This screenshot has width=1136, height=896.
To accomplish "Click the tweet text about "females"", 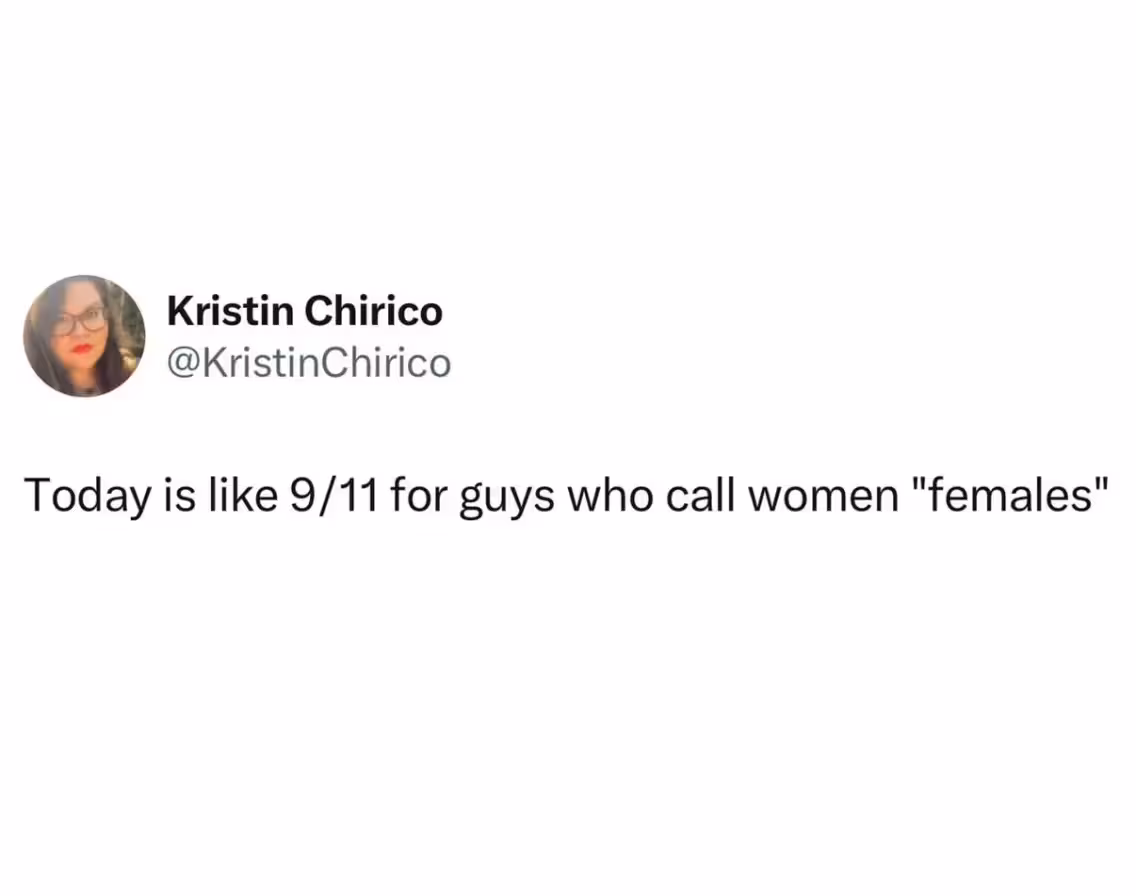I will point(567,496).
